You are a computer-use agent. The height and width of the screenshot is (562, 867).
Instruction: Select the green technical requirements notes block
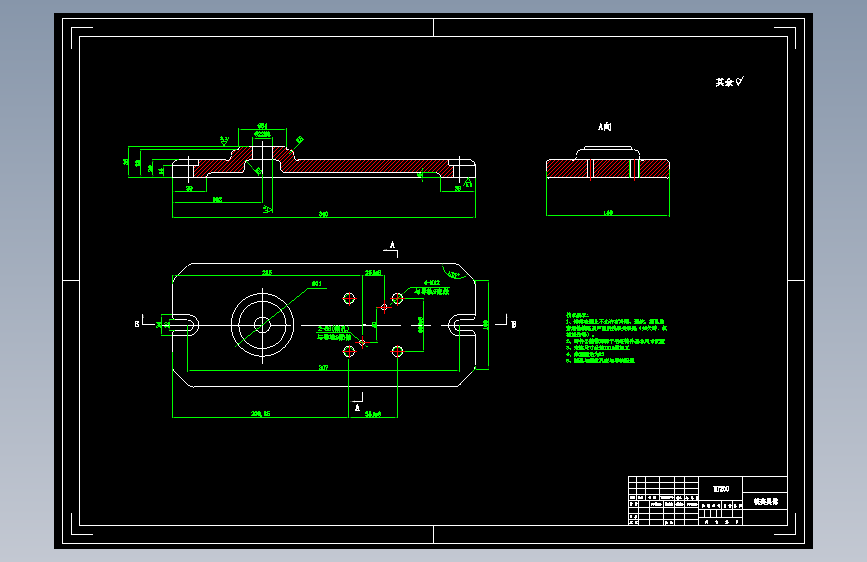pyautogui.click(x=616, y=337)
